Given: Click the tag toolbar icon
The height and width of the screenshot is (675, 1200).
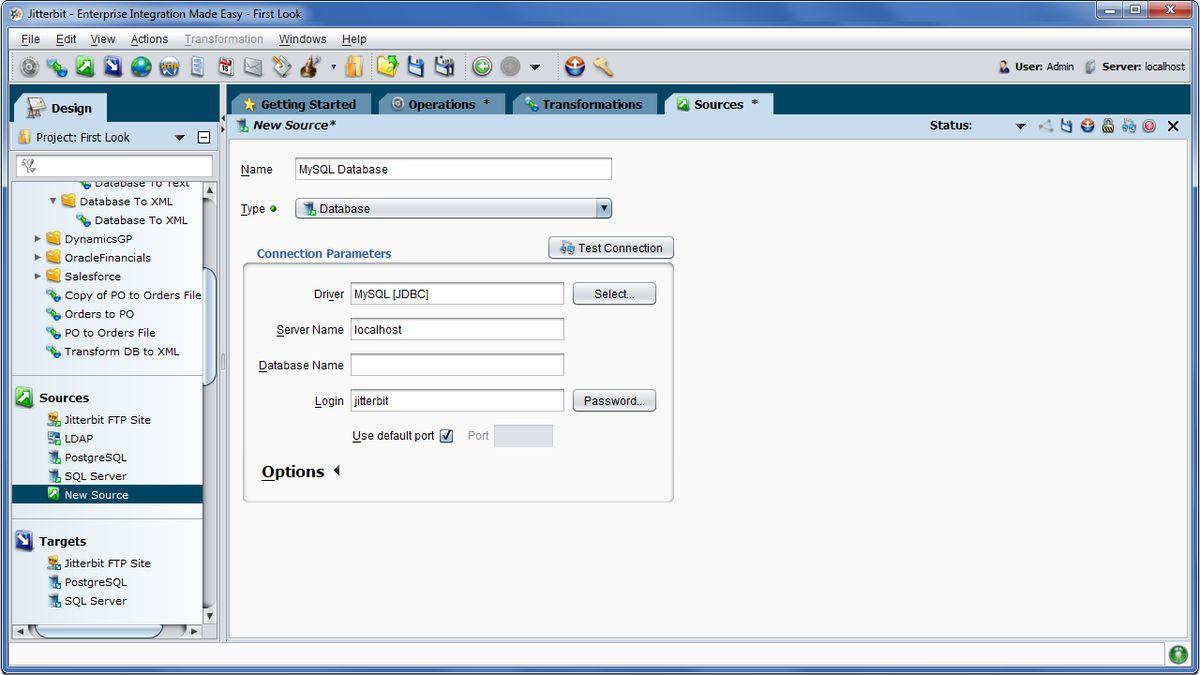Looking at the screenshot, I should click(x=281, y=67).
